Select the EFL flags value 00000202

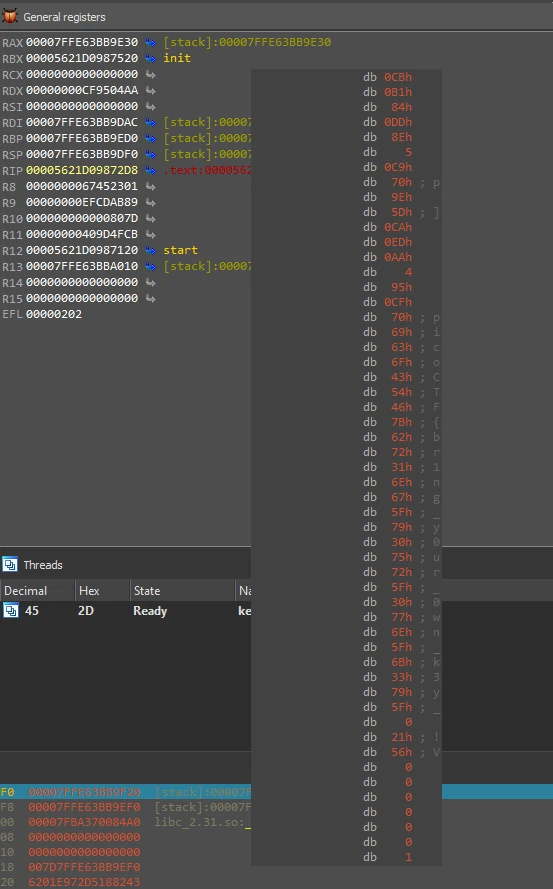pos(54,314)
